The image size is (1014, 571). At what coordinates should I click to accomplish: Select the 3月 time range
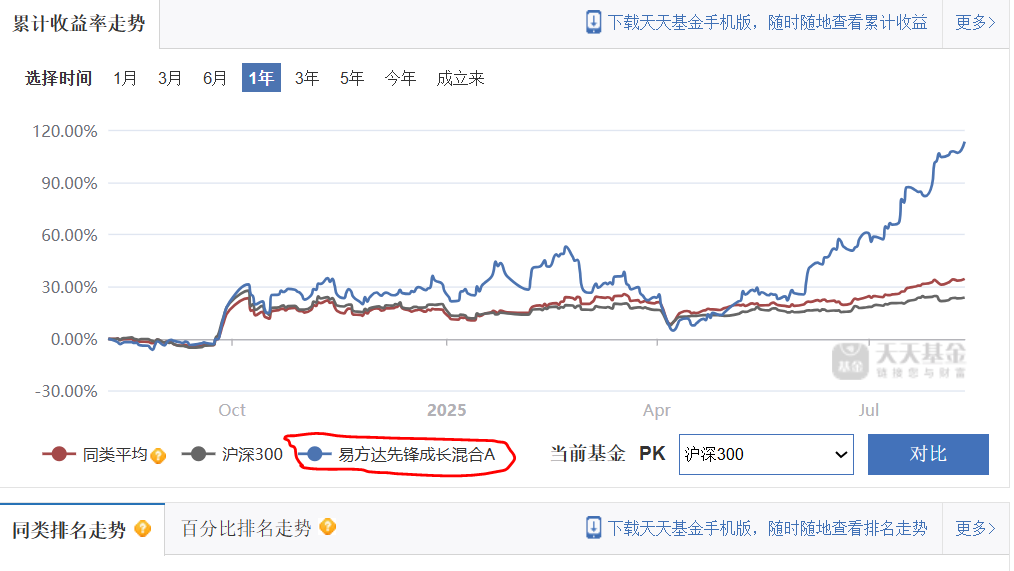tap(170, 78)
